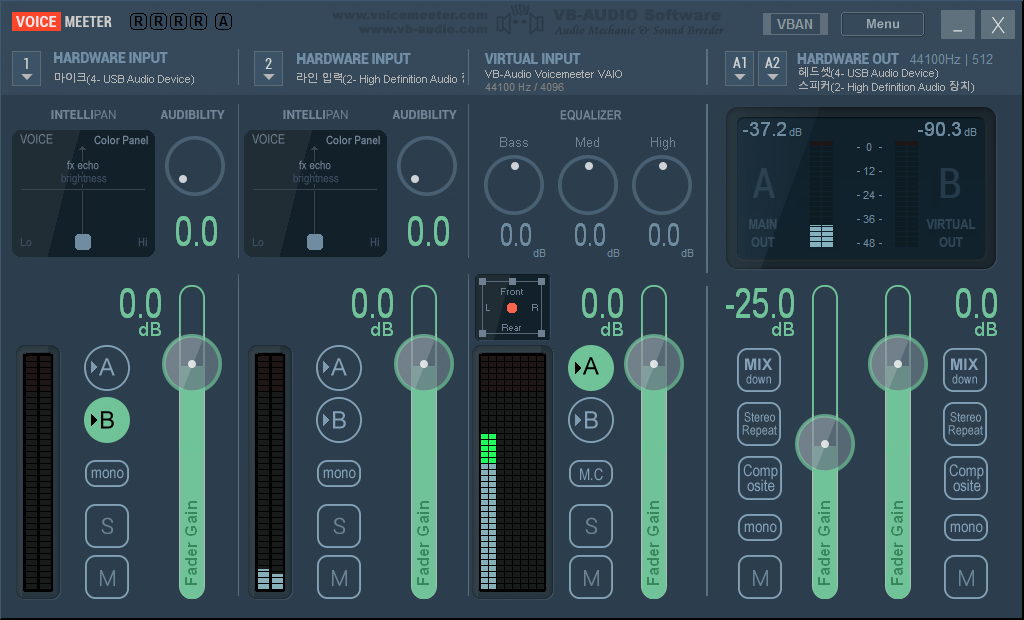This screenshot has height=620, width=1024.
Task: Click the -90.3 dB peak readout
Action: click(x=947, y=129)
